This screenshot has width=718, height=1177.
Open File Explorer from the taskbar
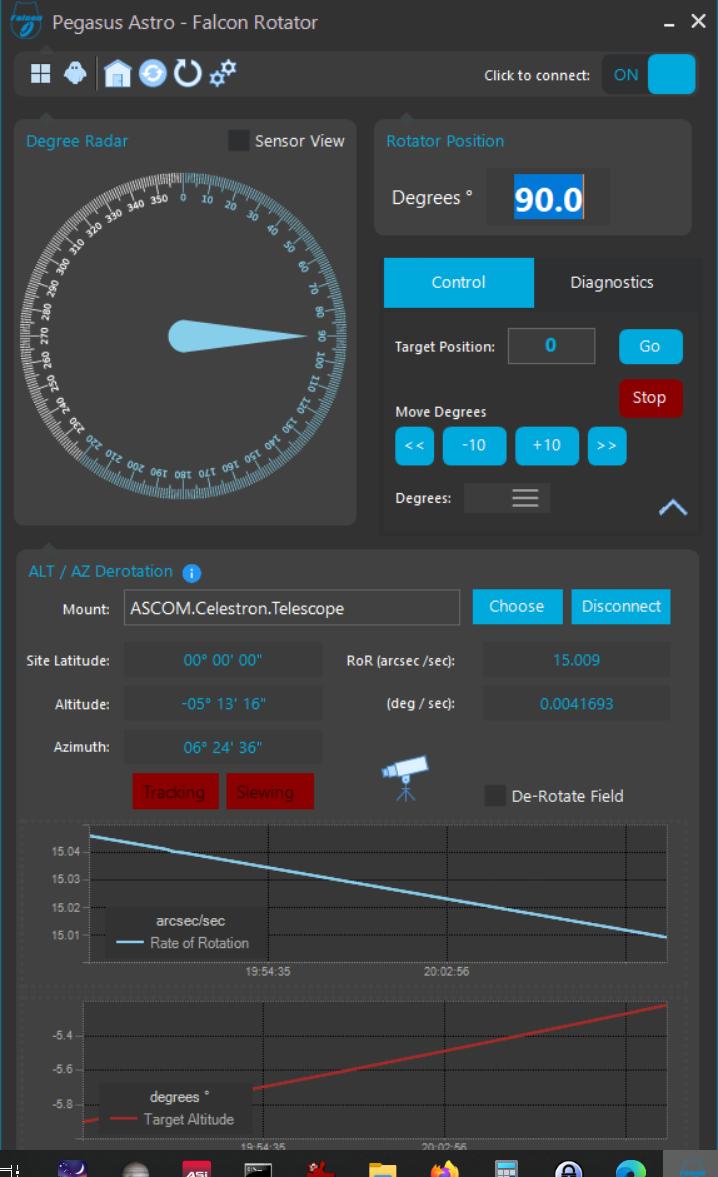(x=383, y=1169)
